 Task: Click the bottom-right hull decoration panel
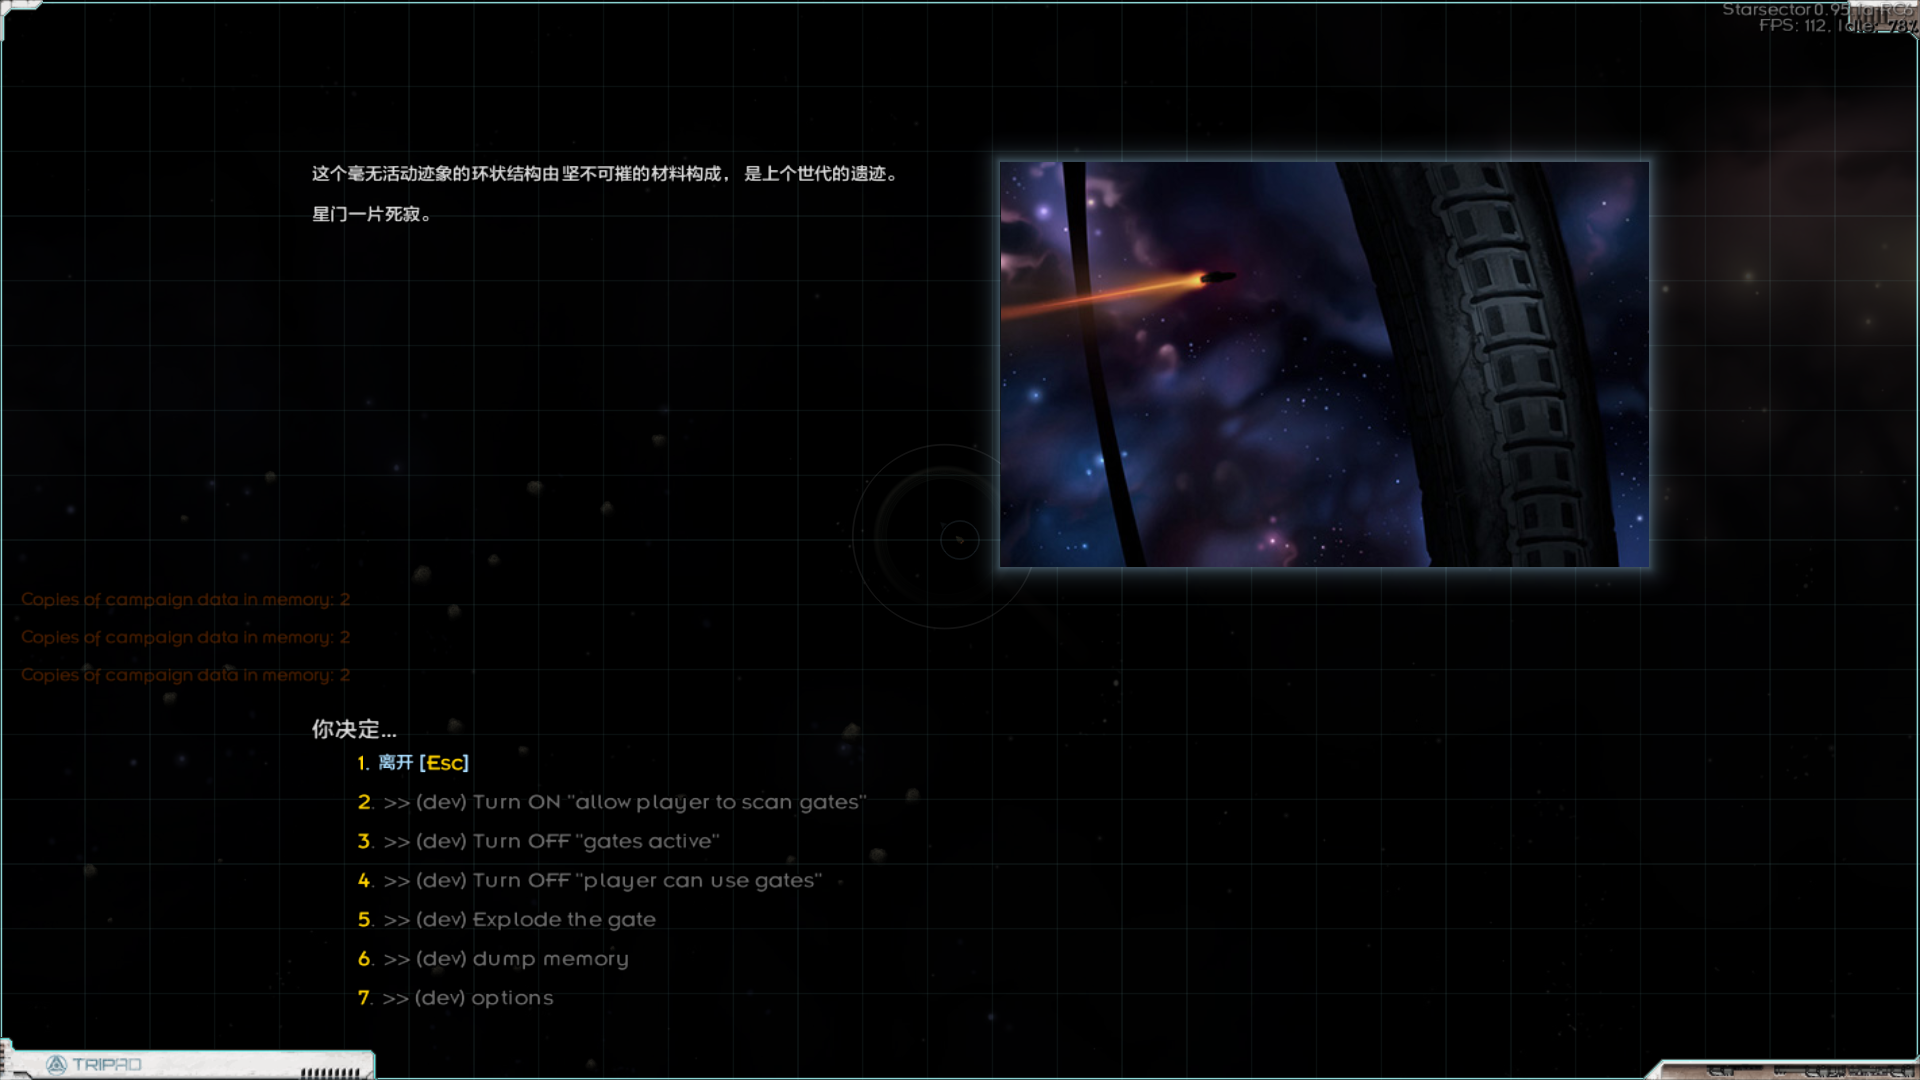(1790, 1070)
